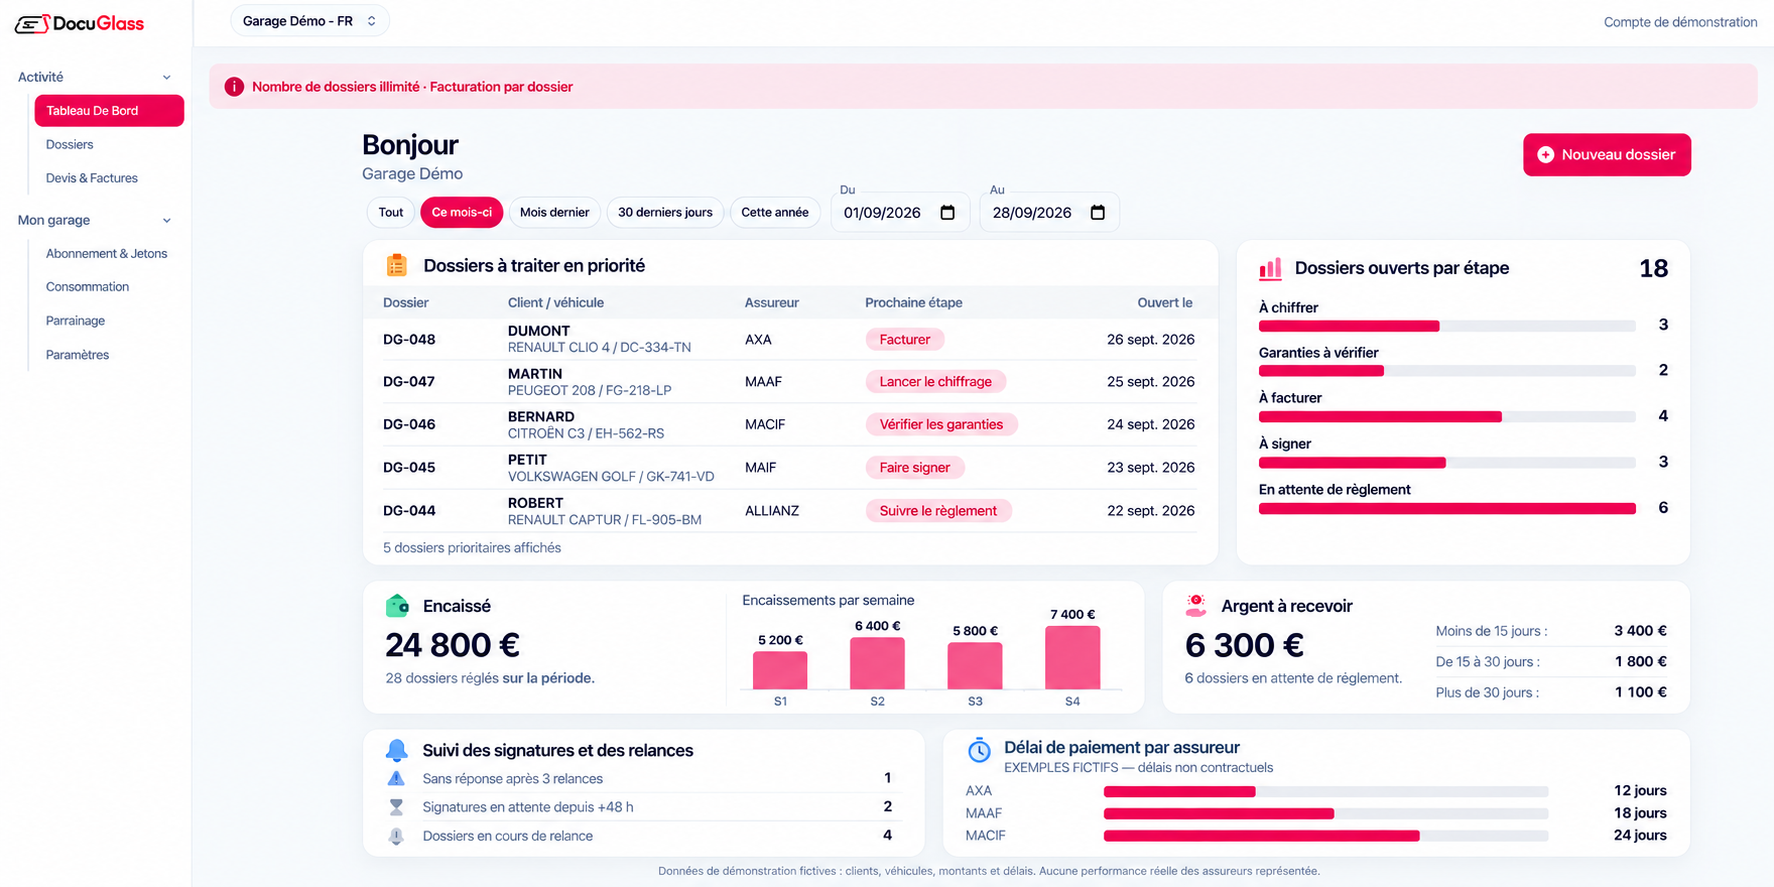
Task: Click the Nouveau dossier button
Action: coord(1607,155)
